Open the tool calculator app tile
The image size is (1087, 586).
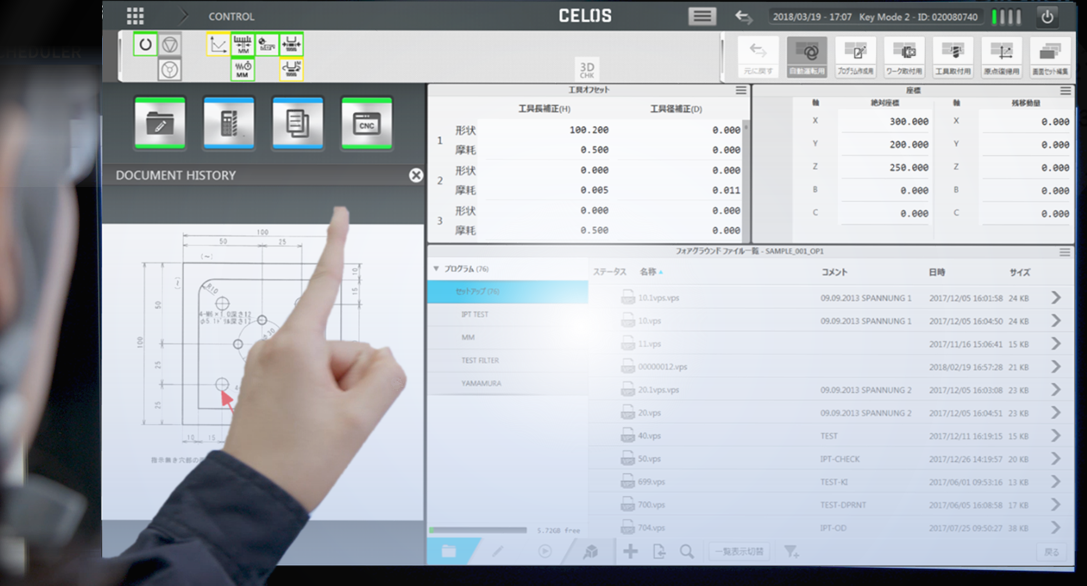click(229, 123)
